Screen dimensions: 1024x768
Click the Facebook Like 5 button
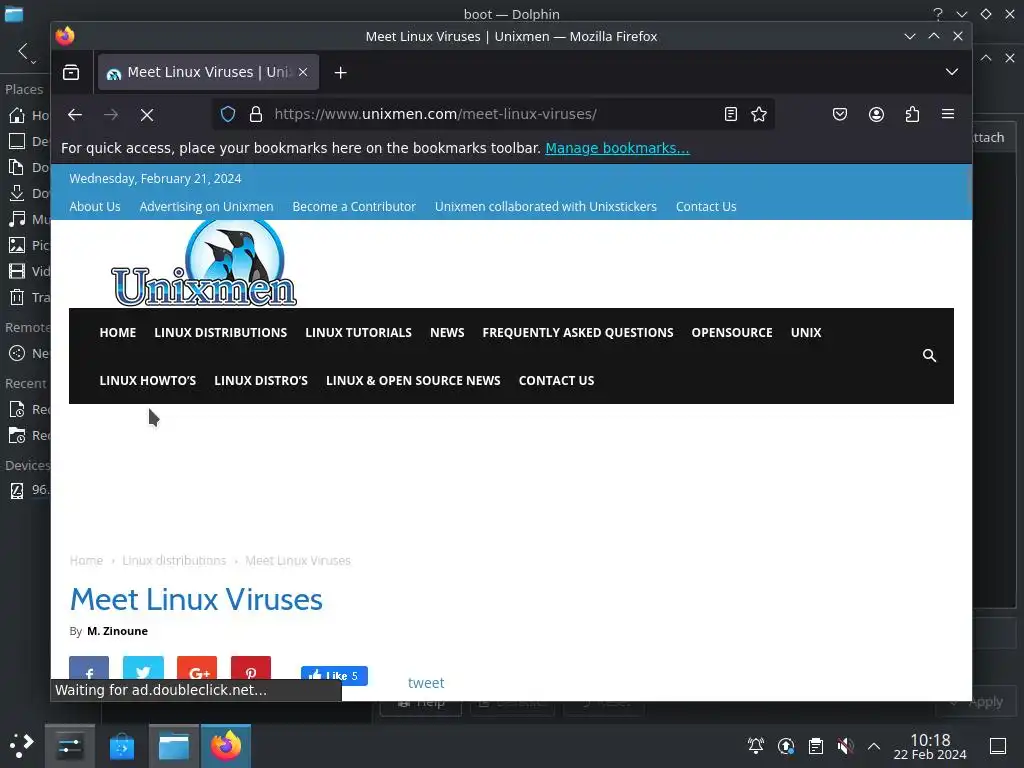pyautogui.click(x=334, y=675)
